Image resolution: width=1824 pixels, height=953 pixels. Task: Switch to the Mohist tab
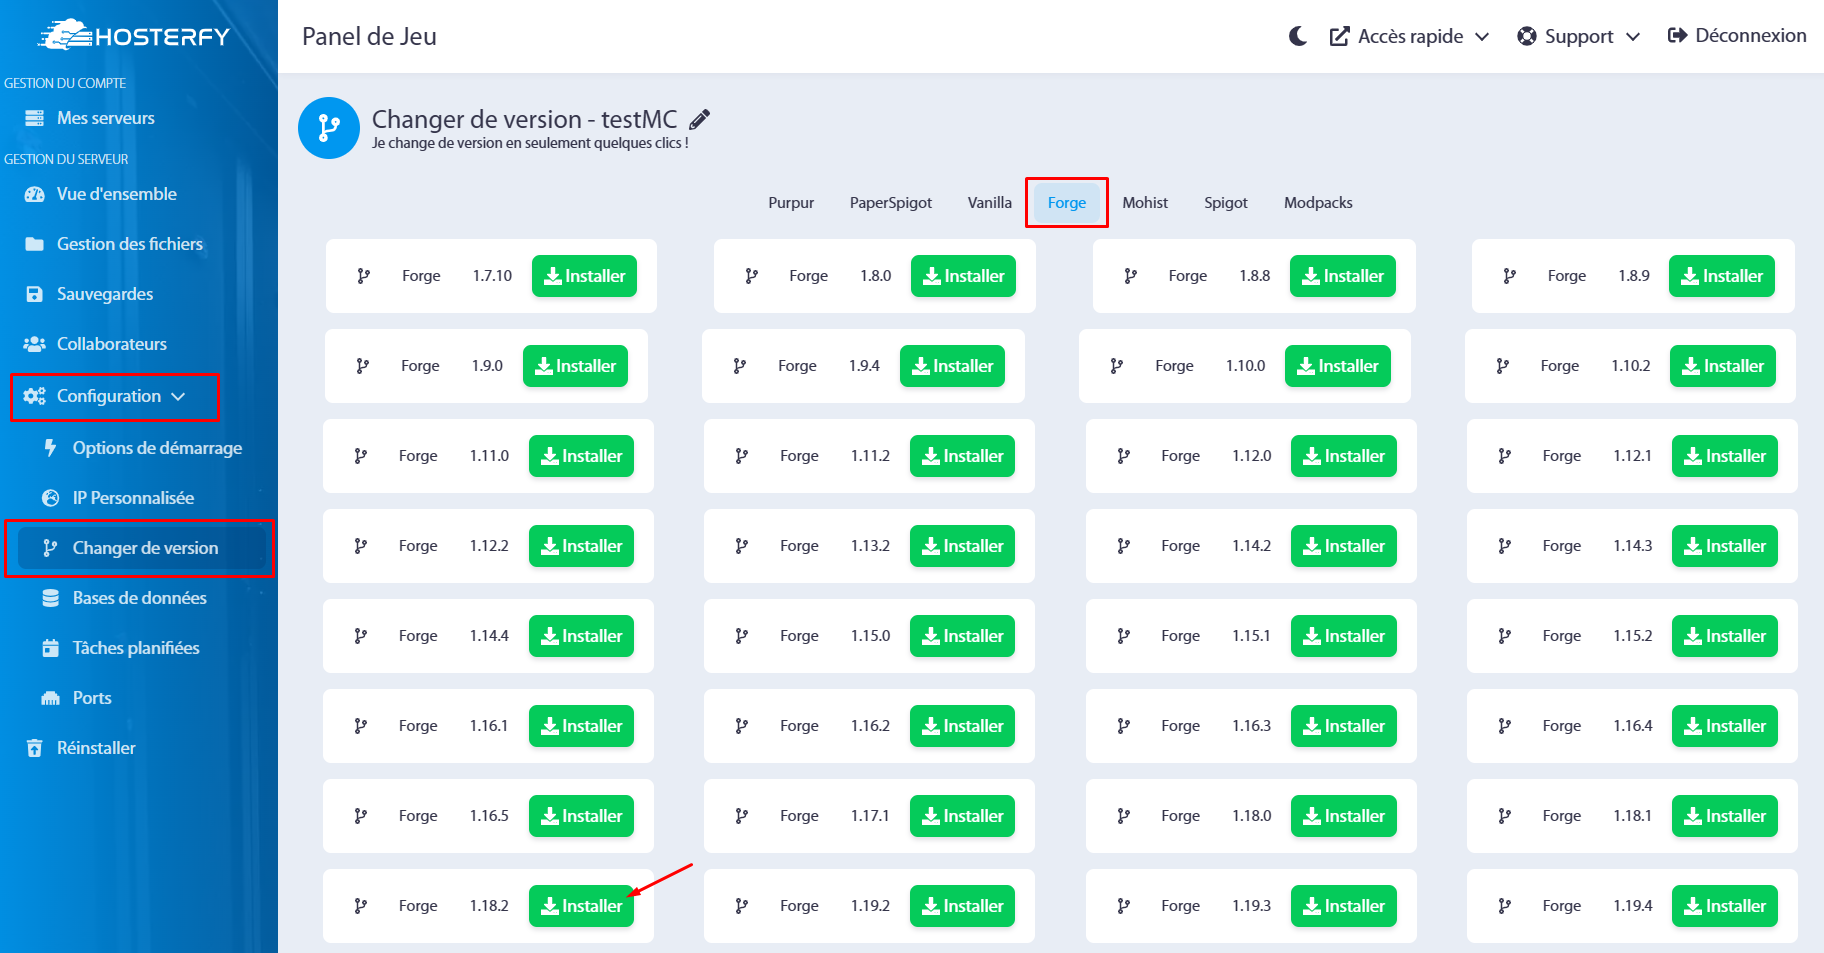click(1145, 203)
